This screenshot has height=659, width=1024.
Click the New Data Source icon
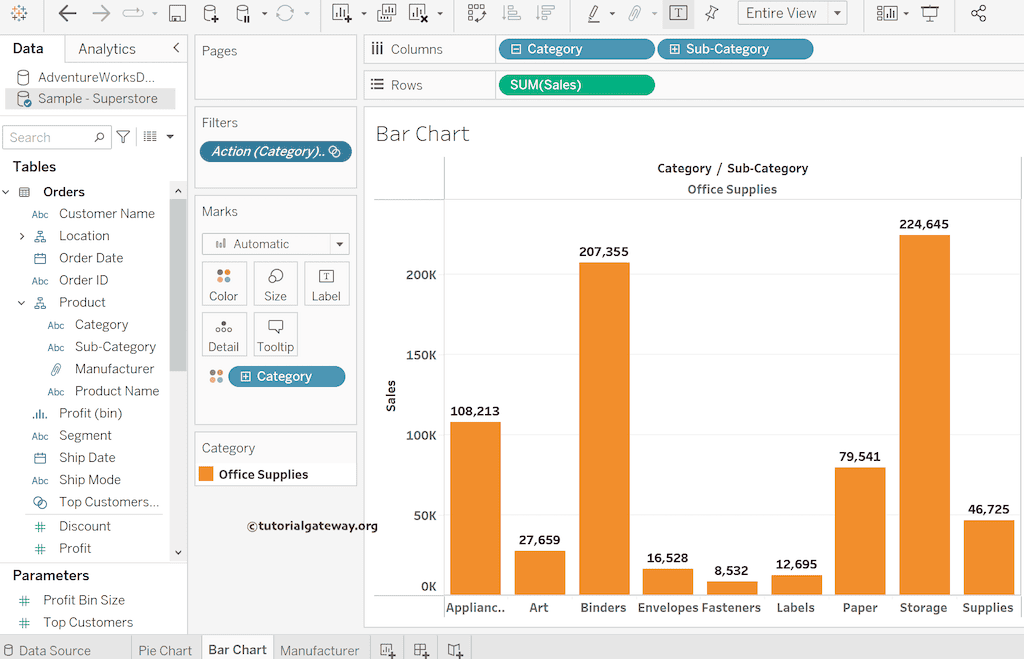(x=210, y=14)
